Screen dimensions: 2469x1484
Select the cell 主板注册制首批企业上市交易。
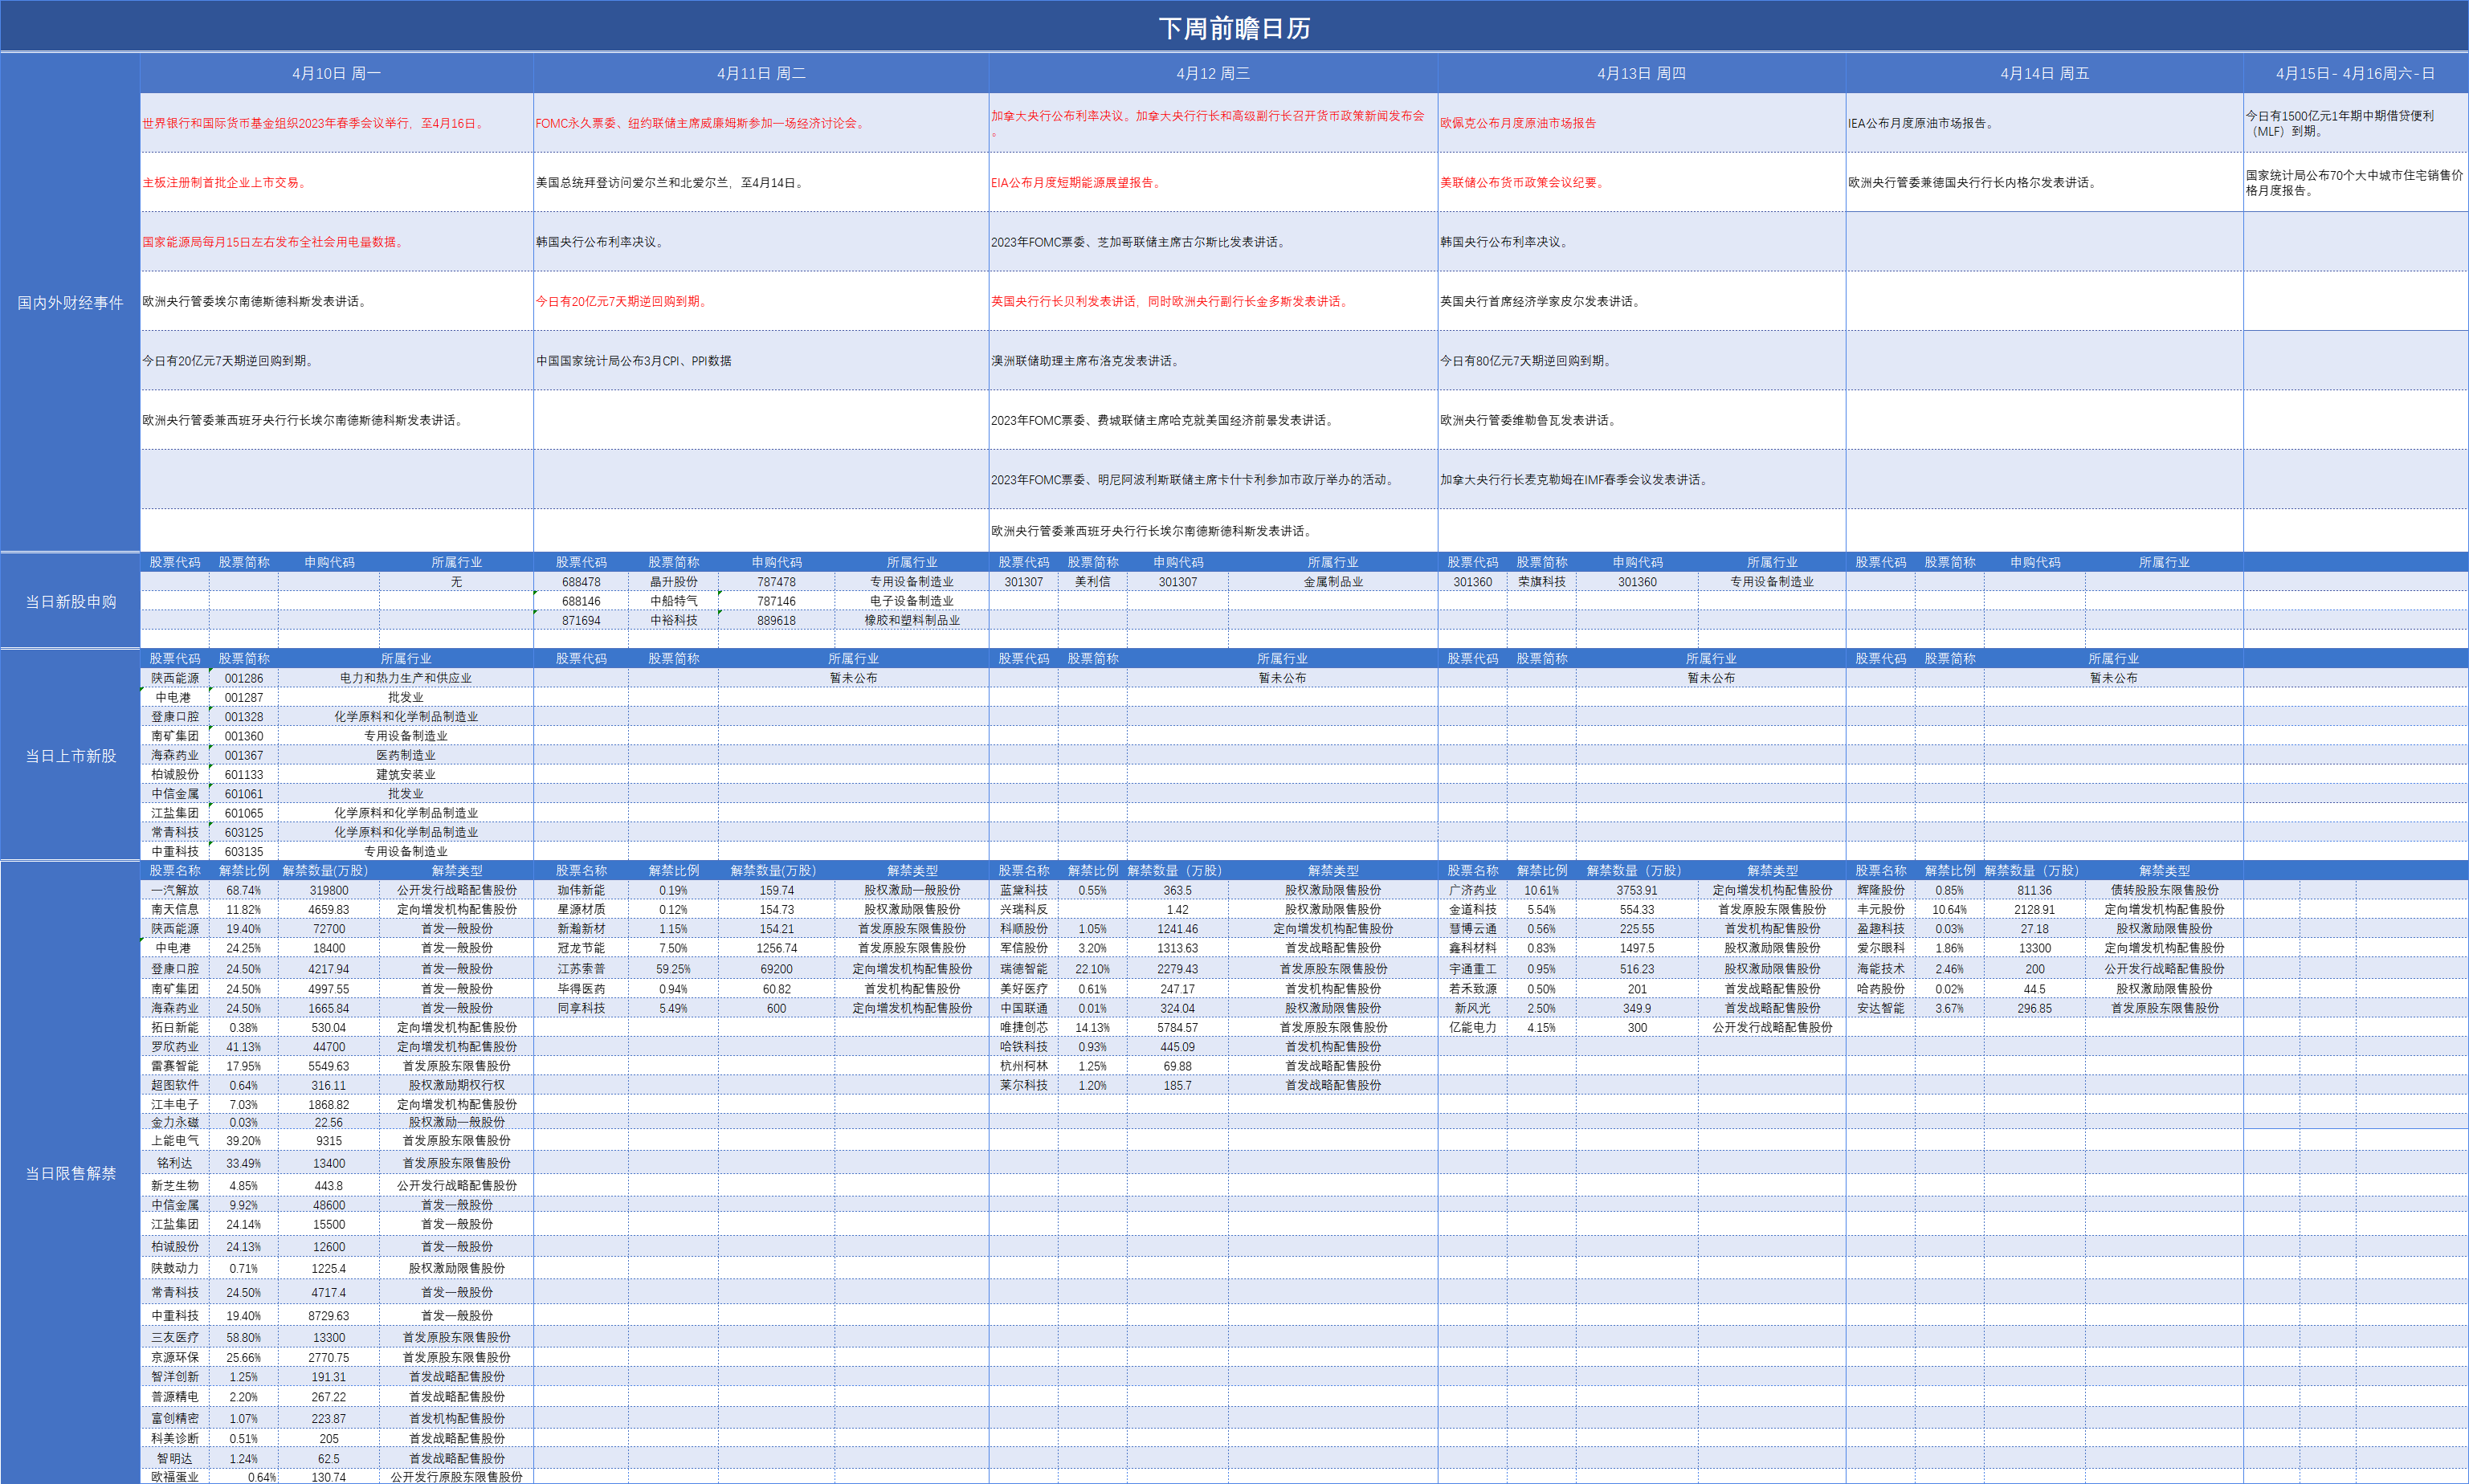pos(336,182)
